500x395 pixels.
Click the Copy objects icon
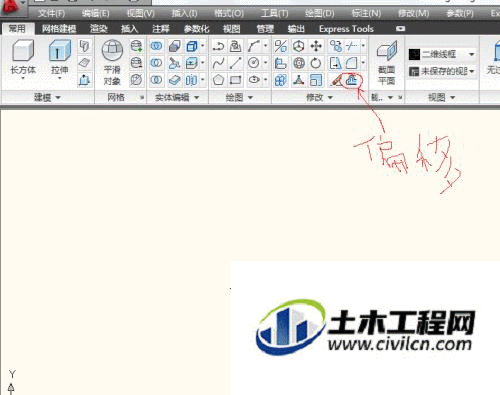pyautogui.click(x=336, y=46)
